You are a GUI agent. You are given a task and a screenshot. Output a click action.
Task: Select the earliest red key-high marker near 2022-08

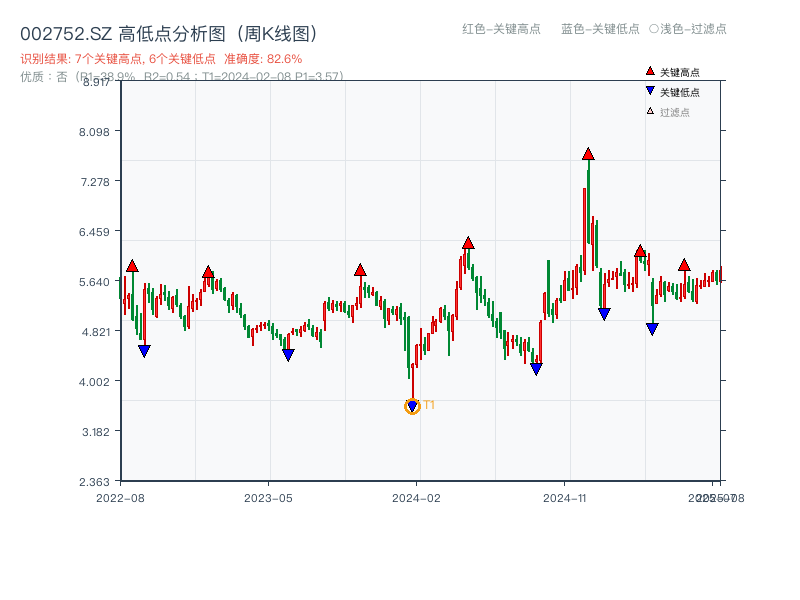point(132,266)
